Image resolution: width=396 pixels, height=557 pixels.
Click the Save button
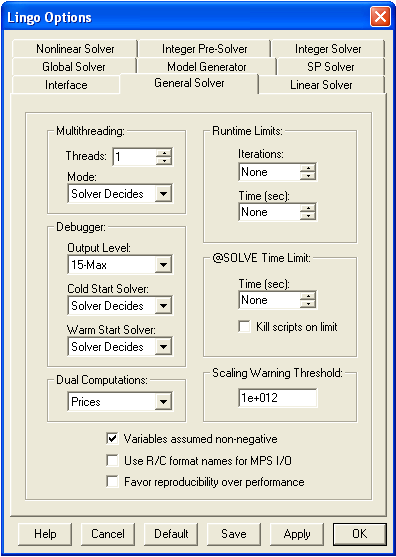tap(234, 534)
